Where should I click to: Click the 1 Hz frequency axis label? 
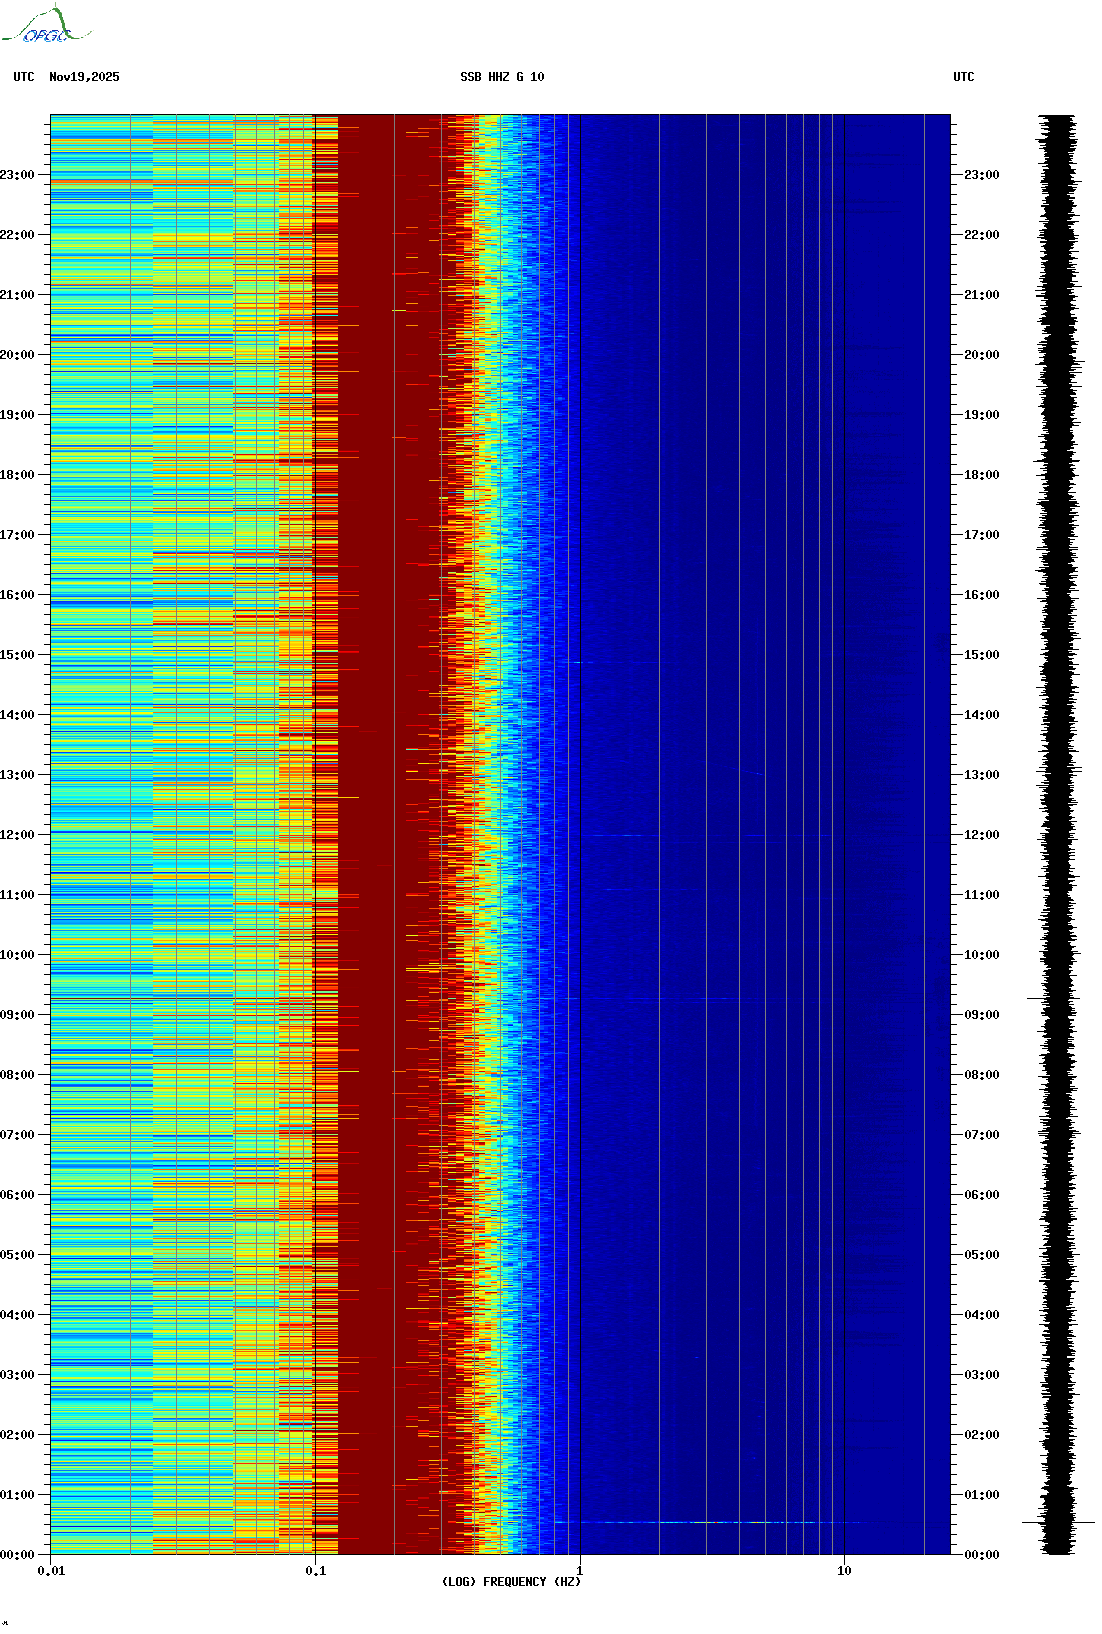pyautogui.click(x=579, y=1571)
